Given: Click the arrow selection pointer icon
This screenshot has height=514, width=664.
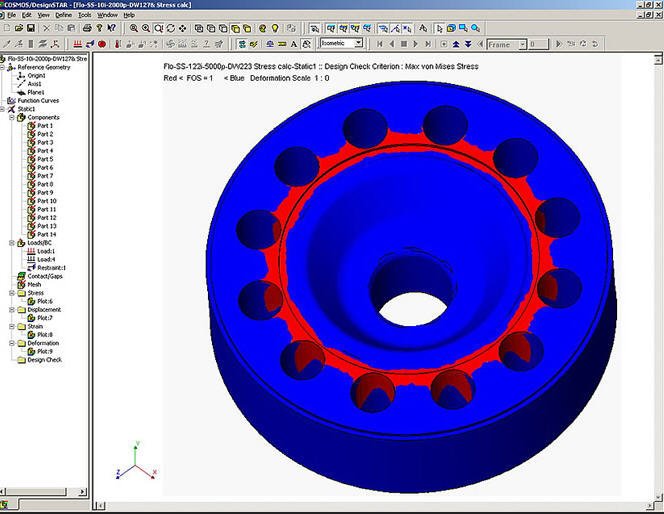Looking at the screenshot, I should [x=439, y=28].
